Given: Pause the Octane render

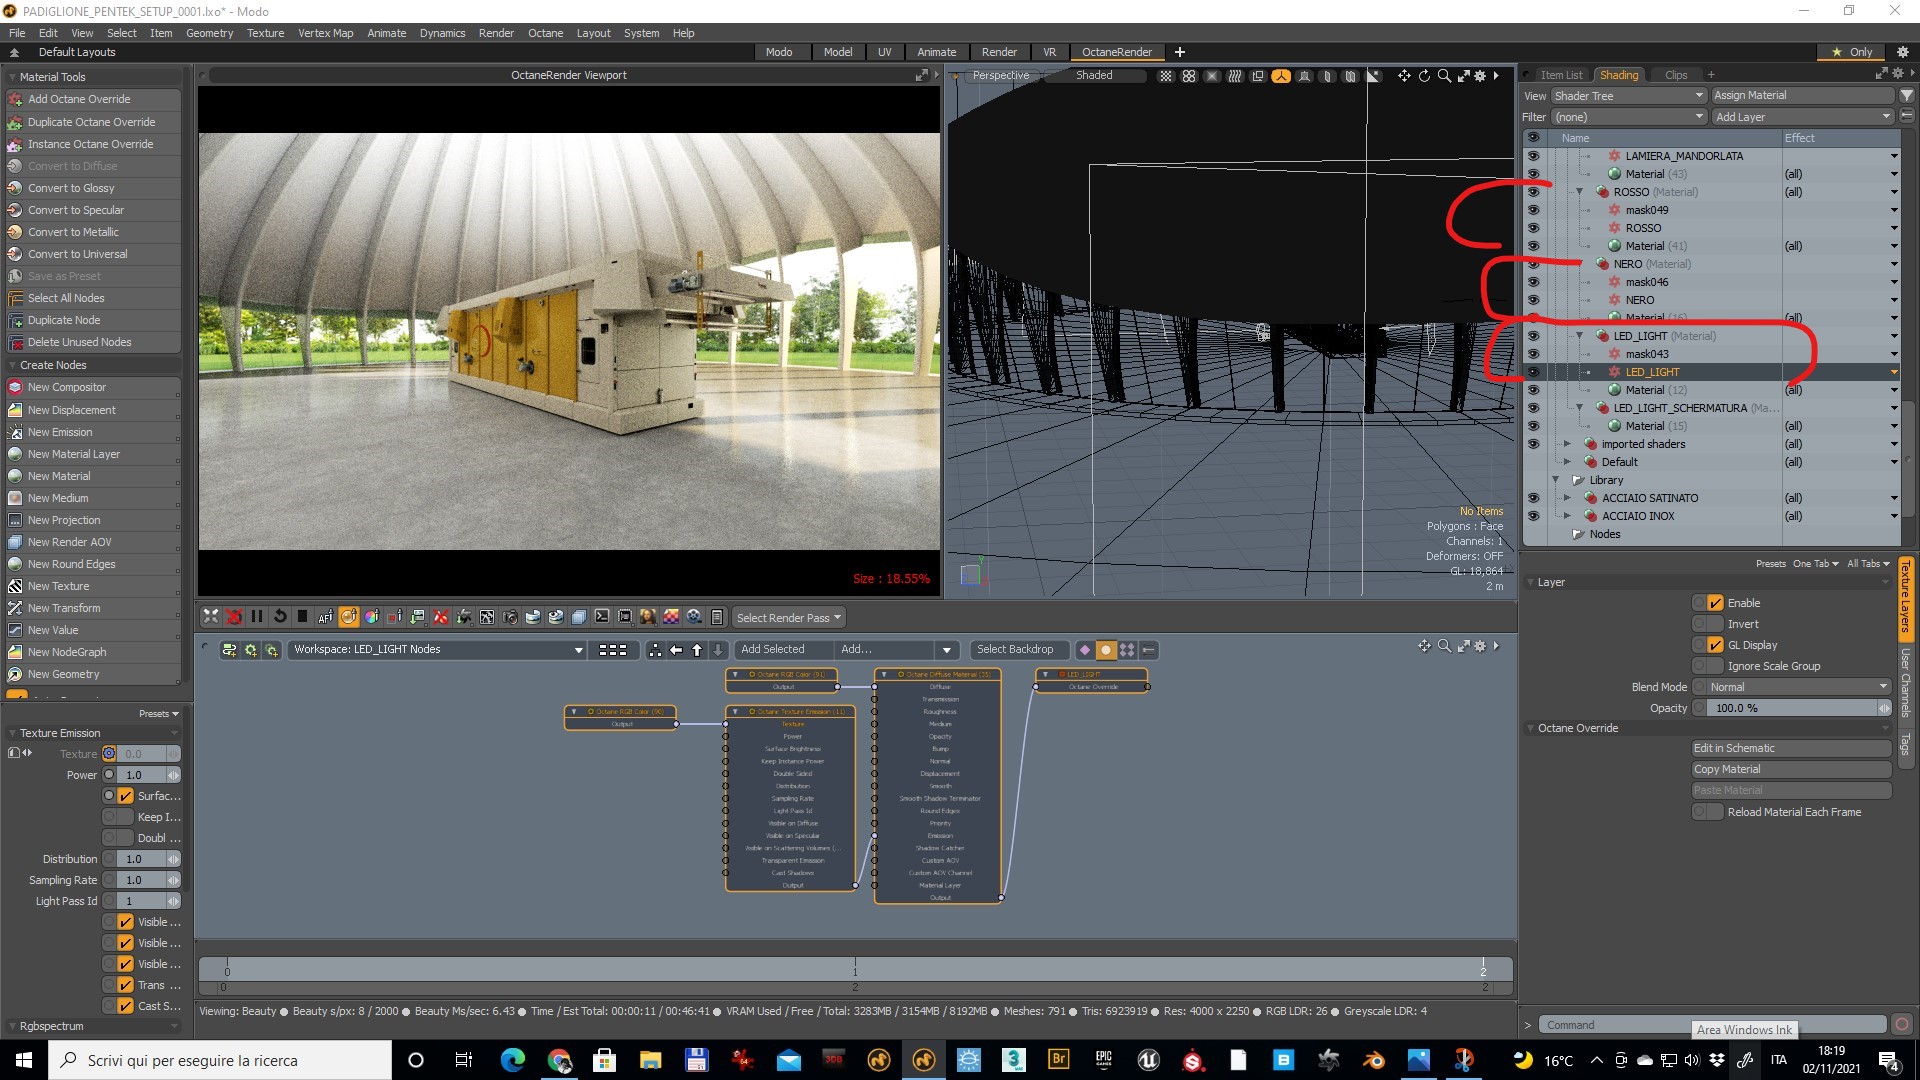Looking at the screenshot, I should click(x=257, y=617).
